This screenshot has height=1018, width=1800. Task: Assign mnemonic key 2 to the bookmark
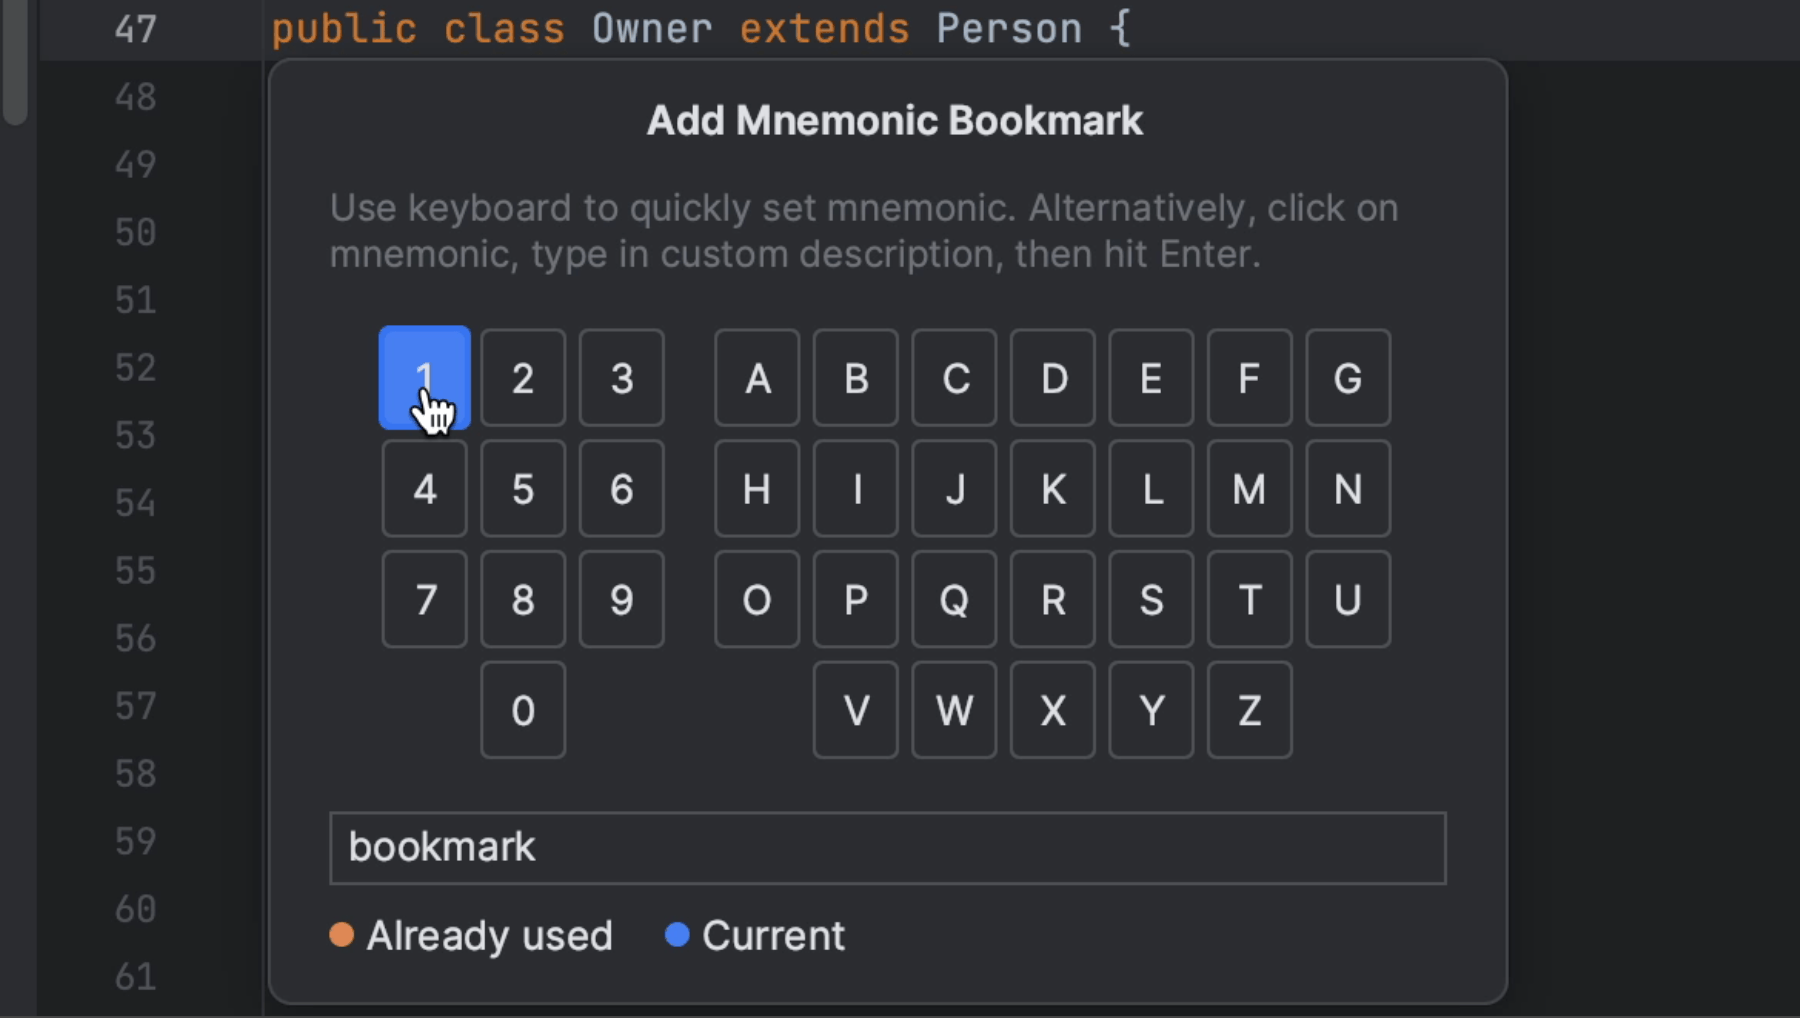523,378
